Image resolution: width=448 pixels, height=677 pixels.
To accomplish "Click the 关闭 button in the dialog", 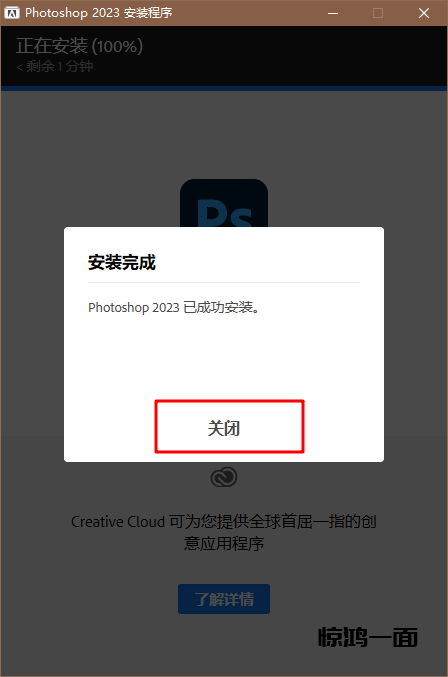I will [x=229, y=427].
